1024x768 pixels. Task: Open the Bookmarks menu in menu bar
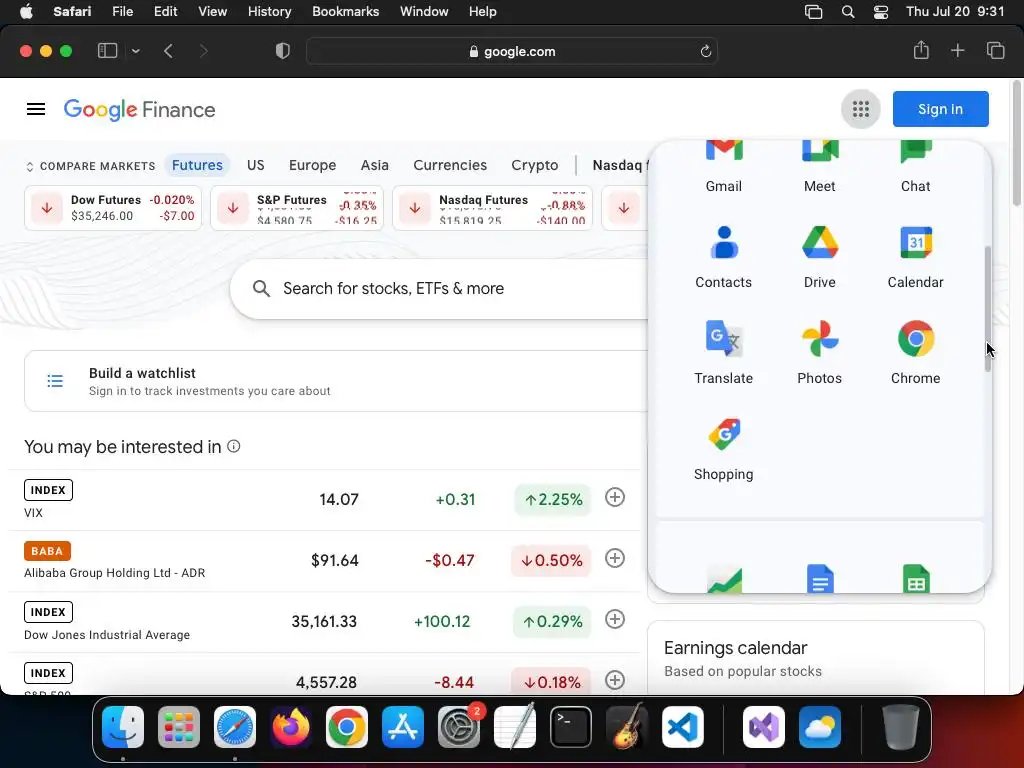tap(345, 12)
